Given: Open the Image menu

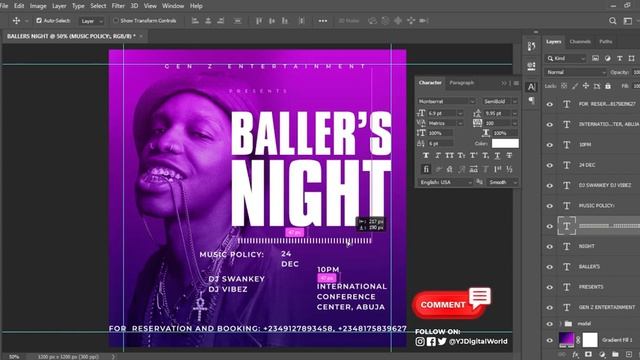Looking at the screenshot, I should point(38,6).
